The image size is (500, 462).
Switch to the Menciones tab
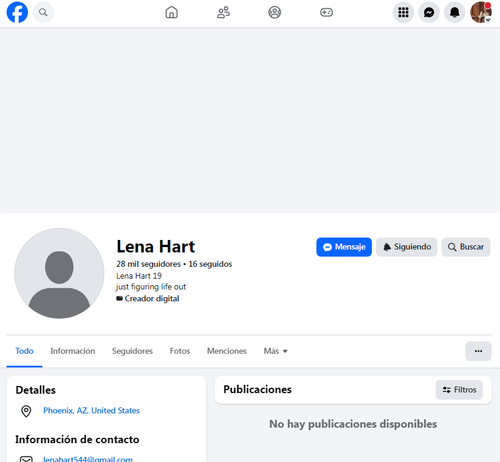pos(227,351)
